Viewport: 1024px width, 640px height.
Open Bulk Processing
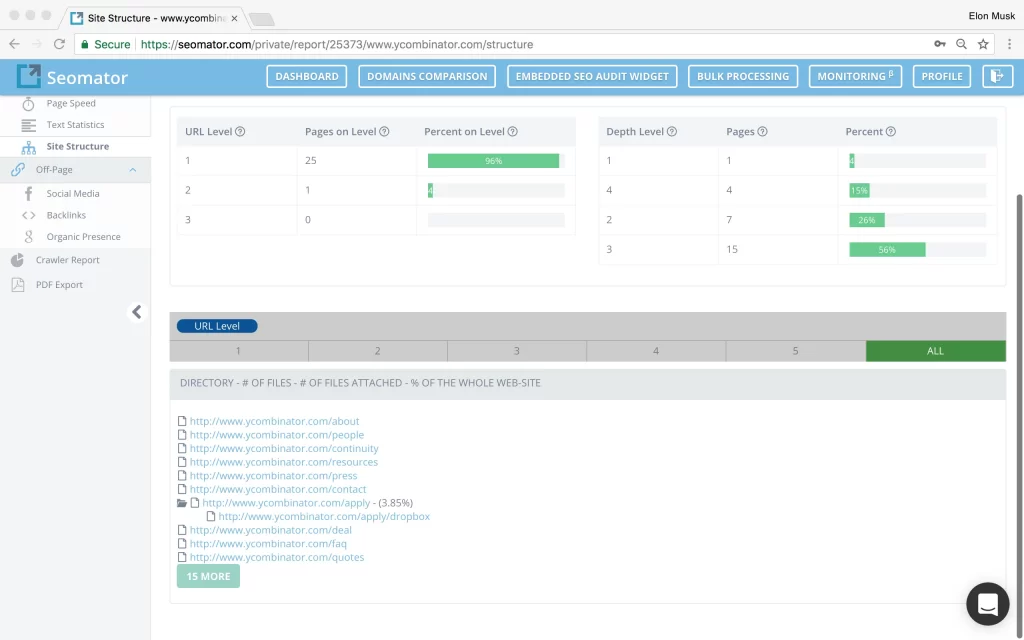coord(743,76)
